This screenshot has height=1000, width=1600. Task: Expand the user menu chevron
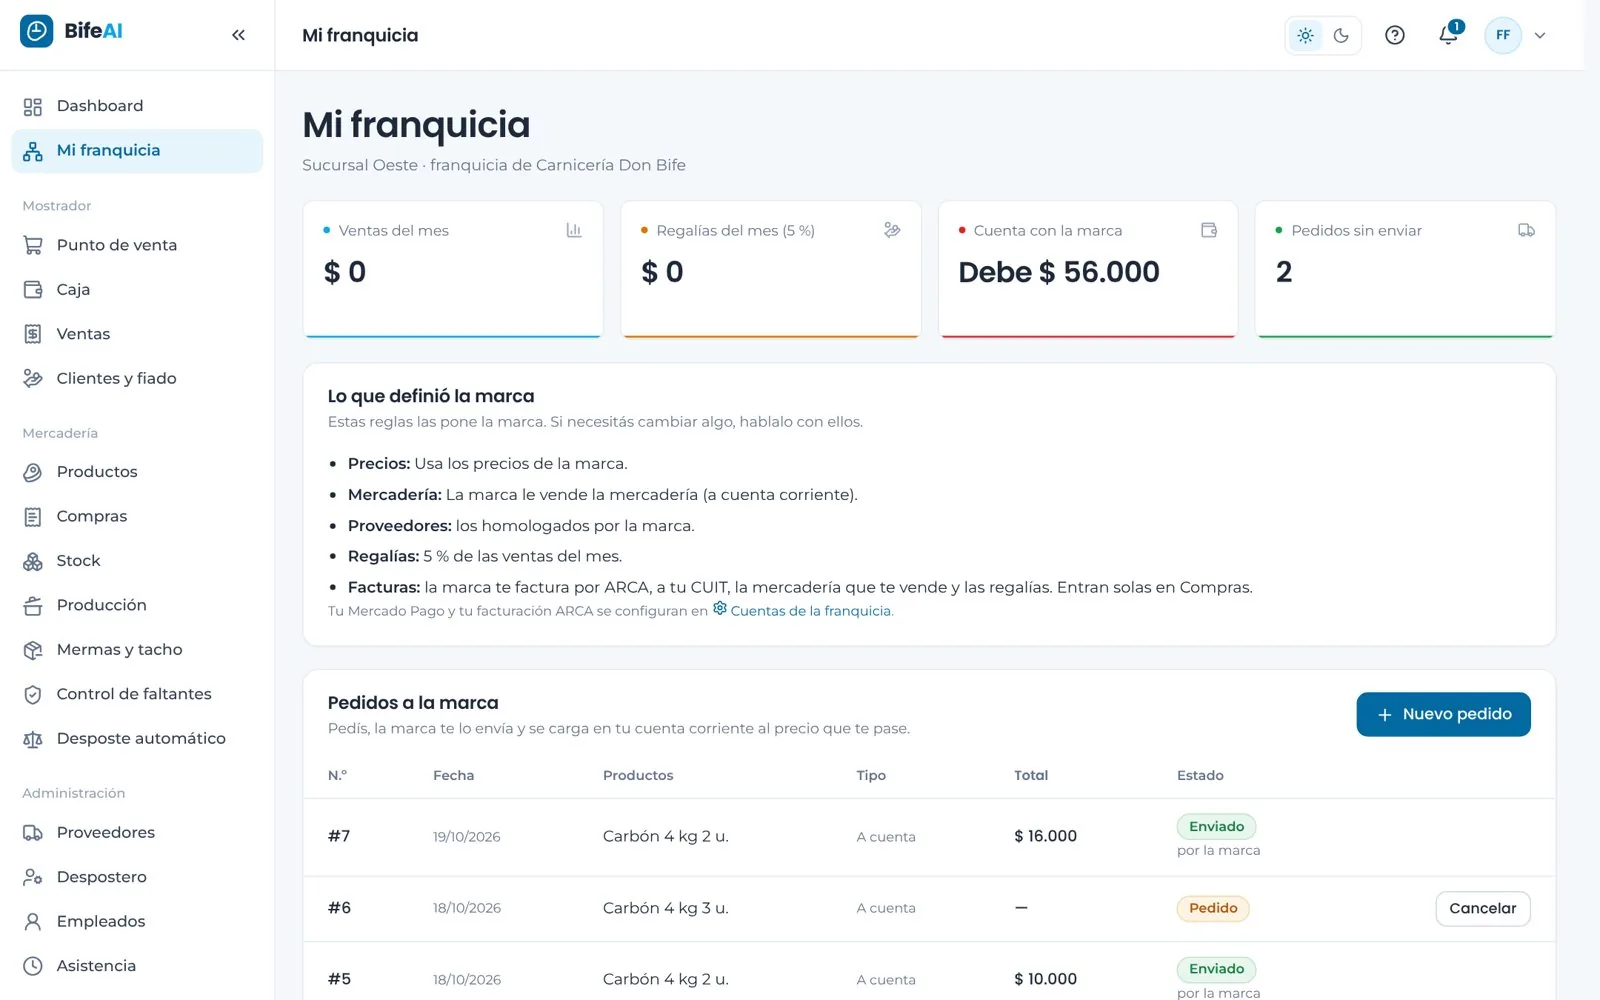coord(1540,36)
